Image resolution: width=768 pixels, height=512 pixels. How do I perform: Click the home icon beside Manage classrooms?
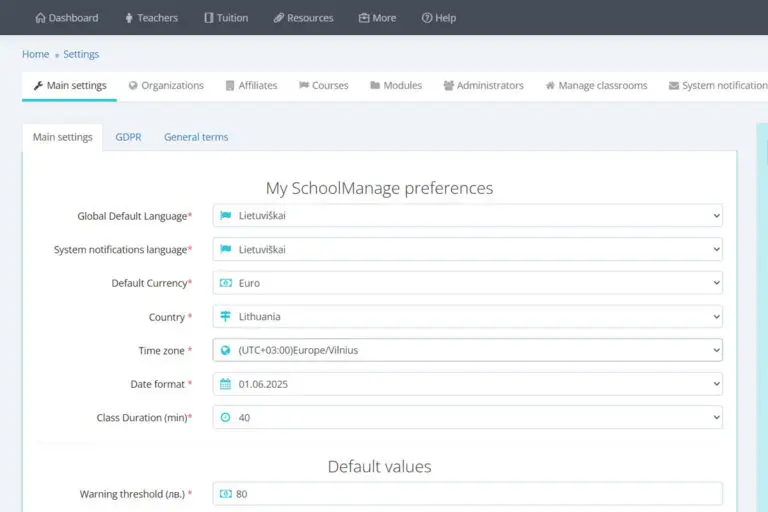click(550, 86)
